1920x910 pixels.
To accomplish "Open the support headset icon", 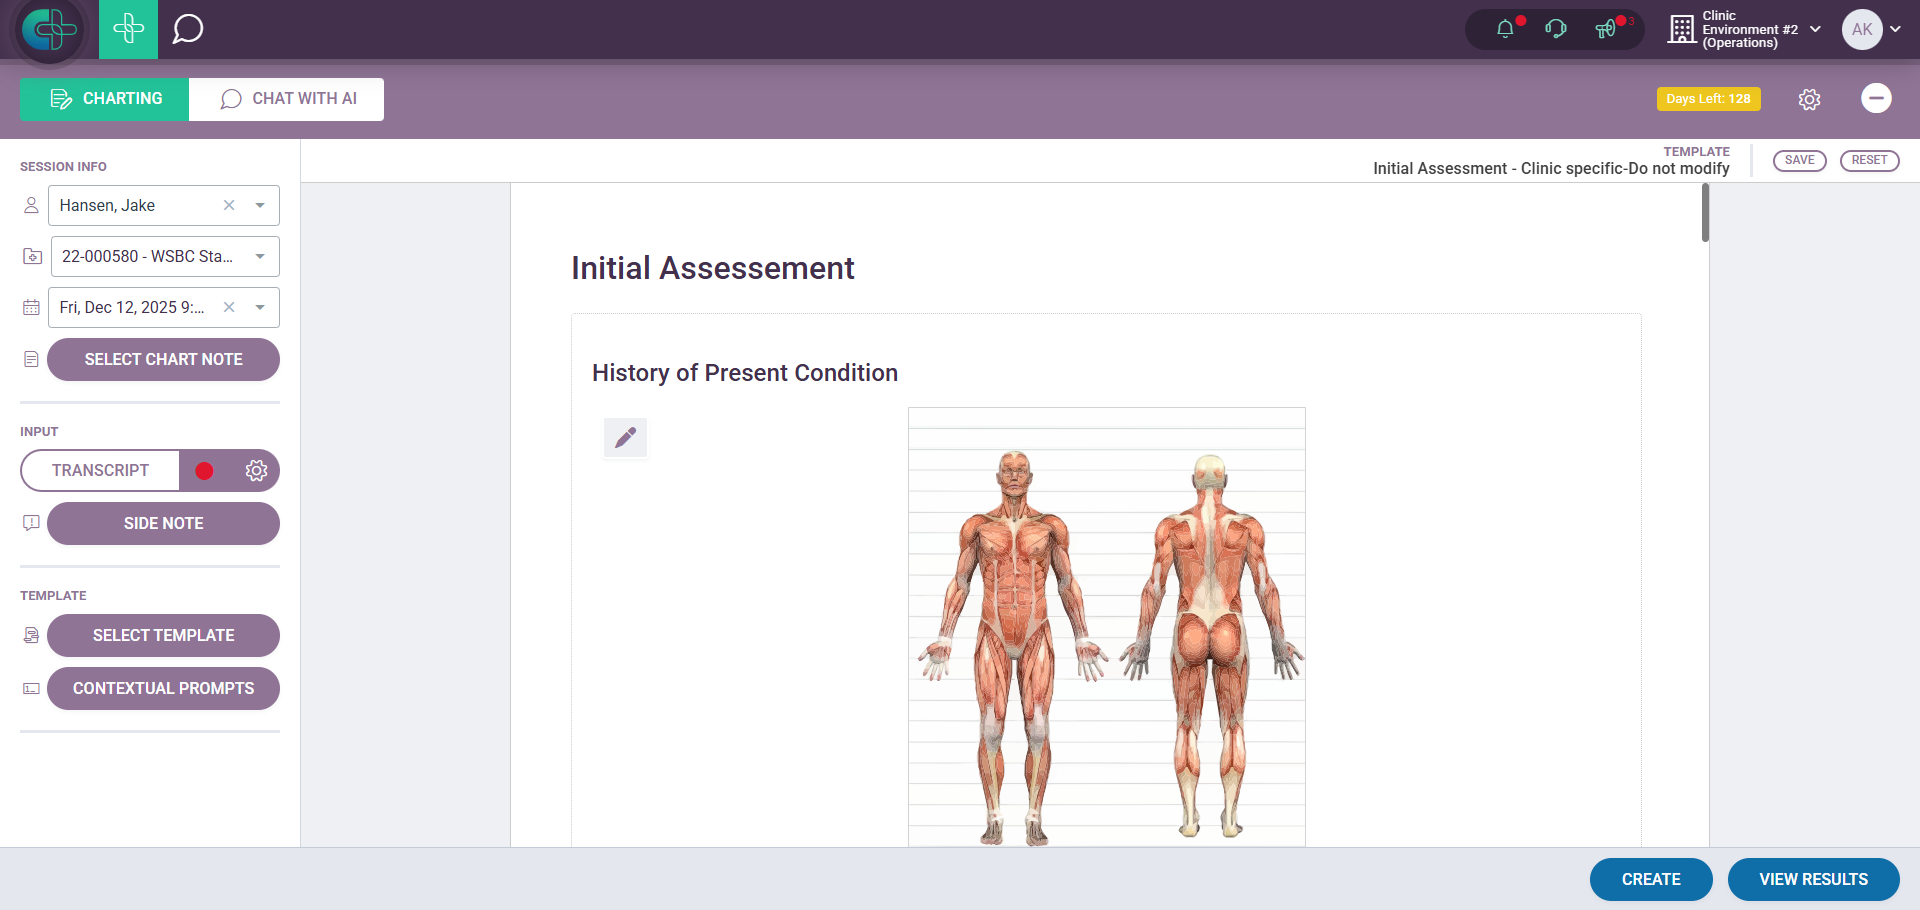I will 1555,29.
